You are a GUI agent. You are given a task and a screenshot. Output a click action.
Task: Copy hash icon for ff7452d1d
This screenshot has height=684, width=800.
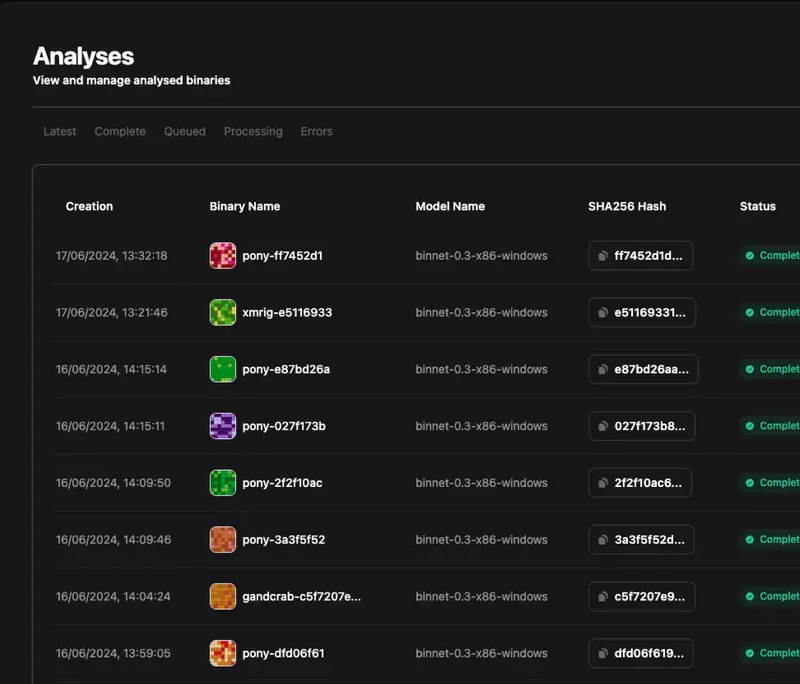(x=603, y=256)
